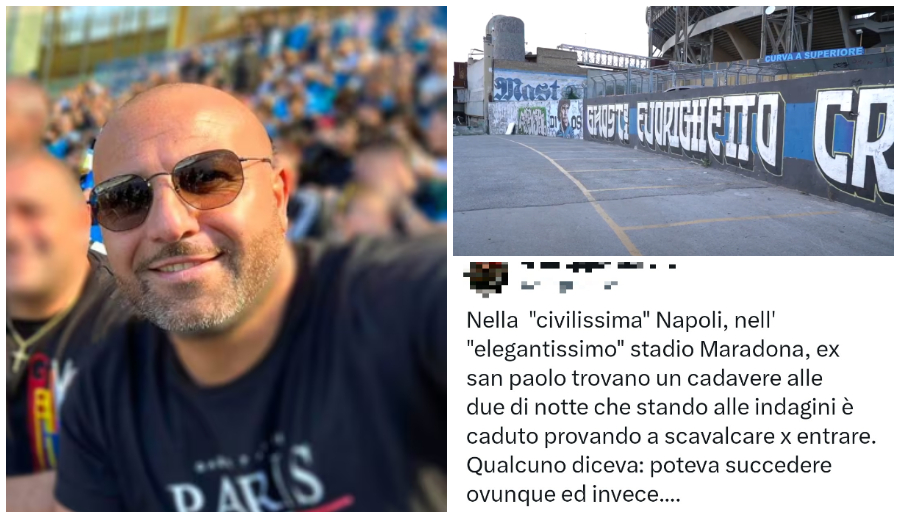Click the tweet line "ovunque ed invece...."
This screenshot has height=518, width=900.
tap(573, 494)
